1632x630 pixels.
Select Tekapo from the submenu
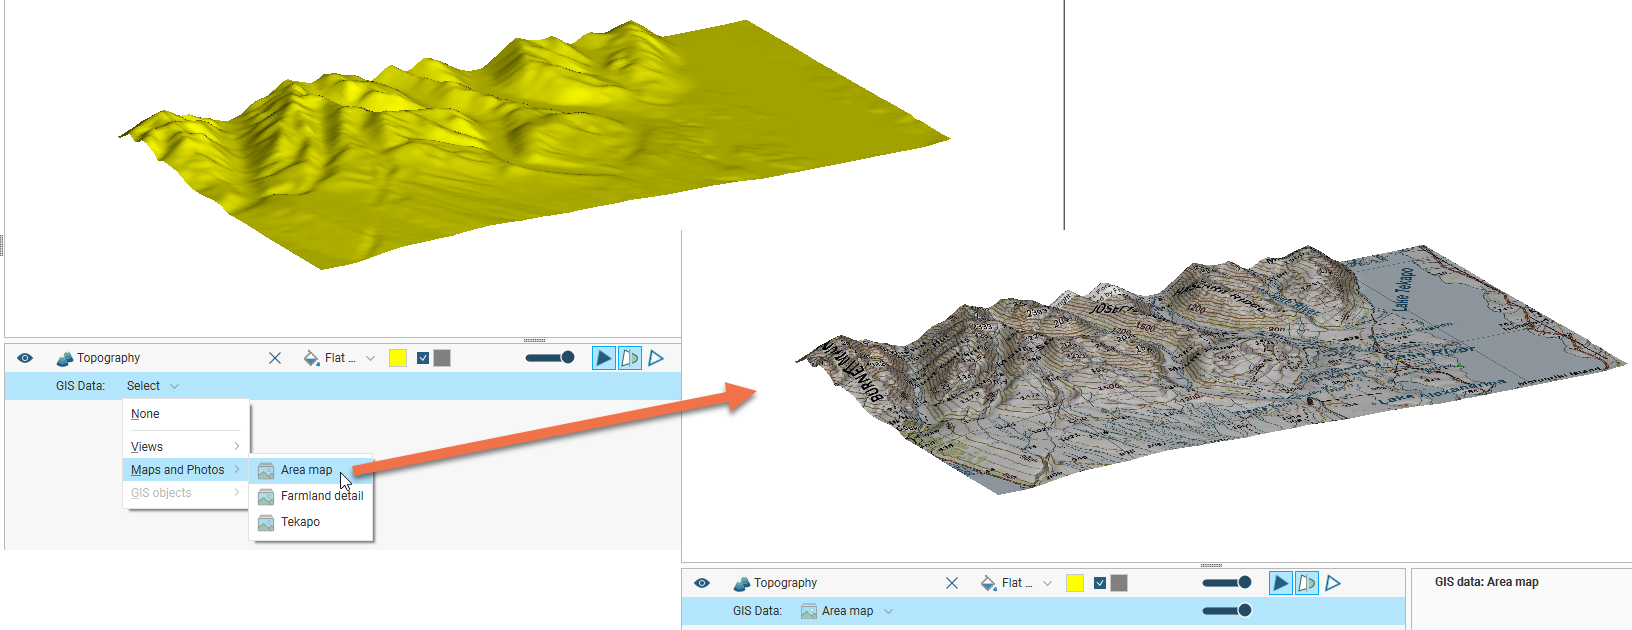tap(311, 522)
